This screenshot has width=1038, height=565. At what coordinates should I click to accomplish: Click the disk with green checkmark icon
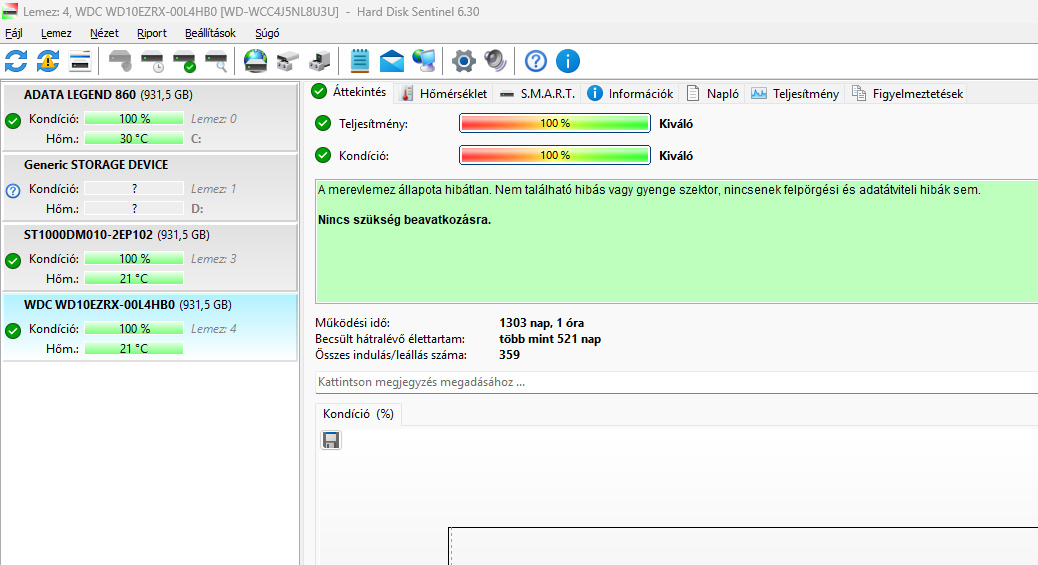[x=184, y=61]
